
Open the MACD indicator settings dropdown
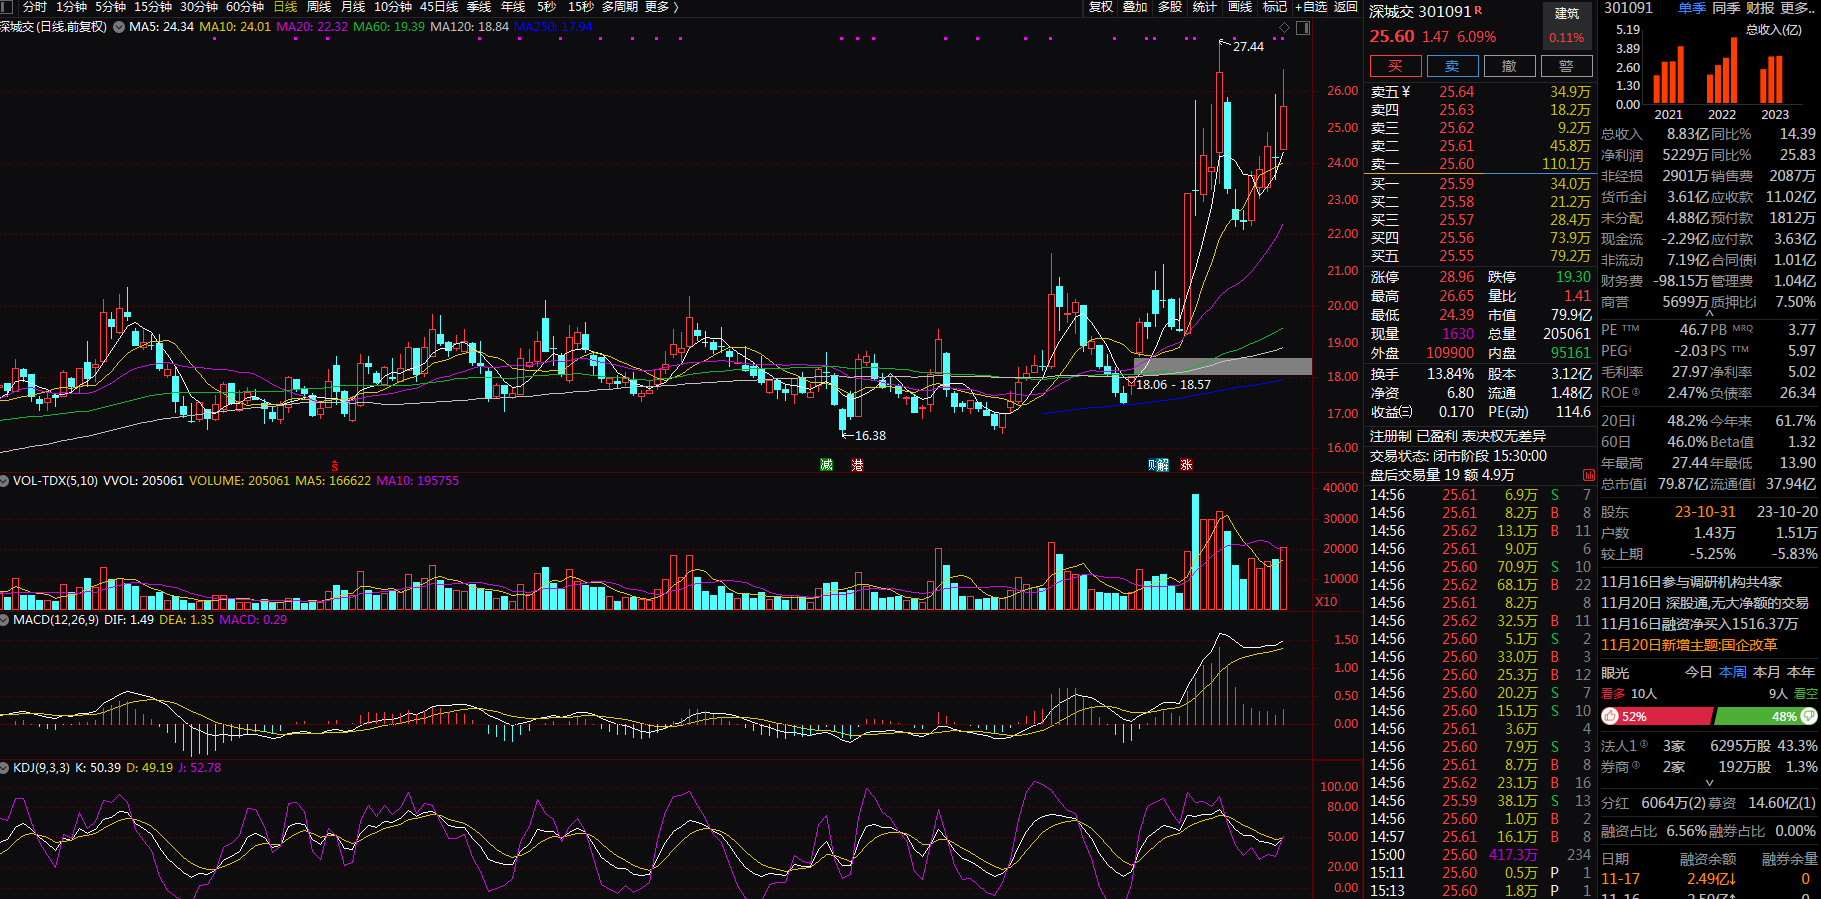point(5,620)
